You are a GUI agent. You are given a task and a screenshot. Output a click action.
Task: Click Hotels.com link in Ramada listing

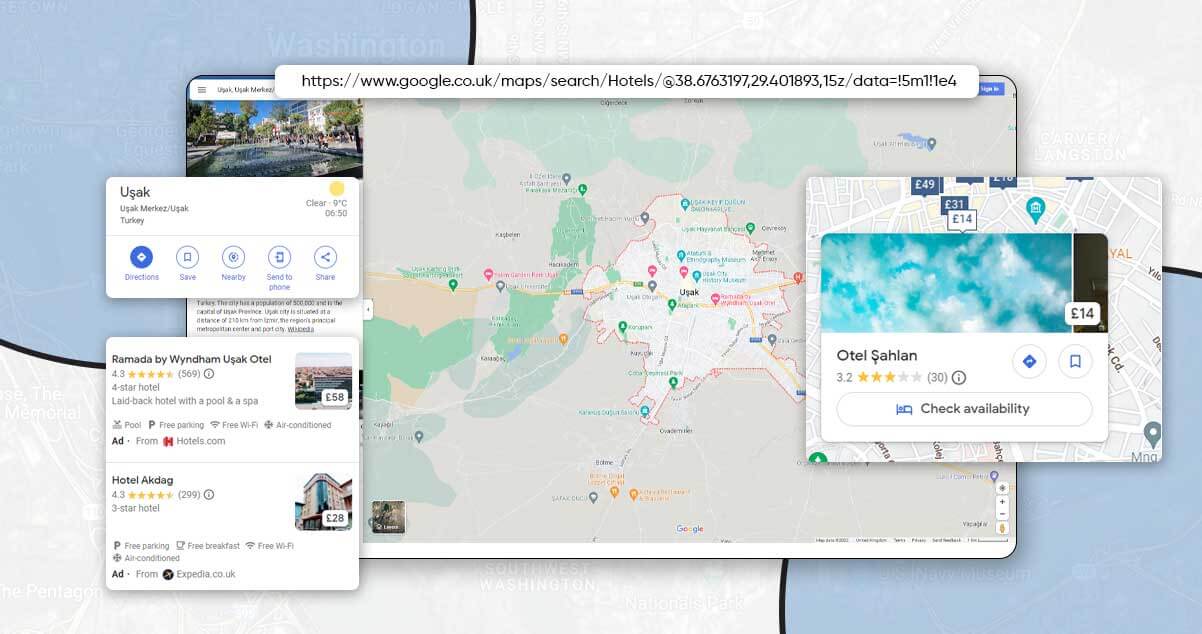(201, 441)
